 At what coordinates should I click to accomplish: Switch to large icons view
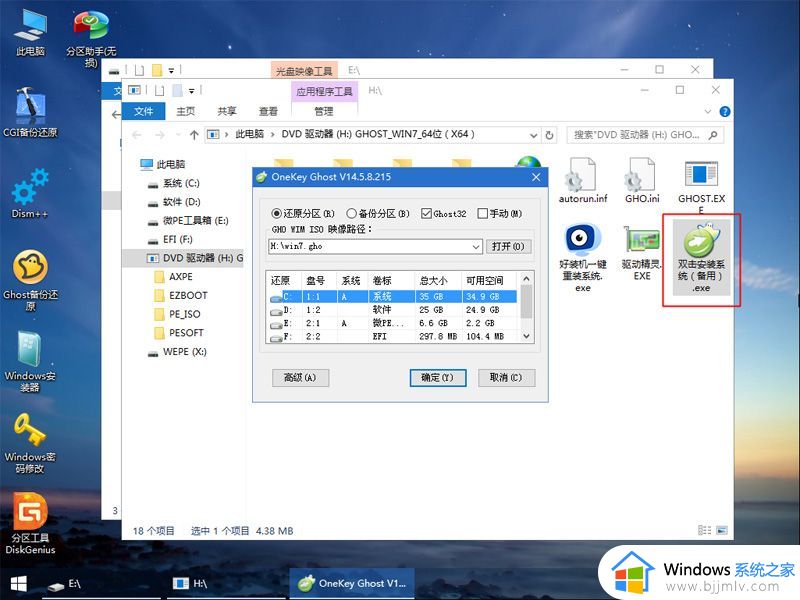722,531
